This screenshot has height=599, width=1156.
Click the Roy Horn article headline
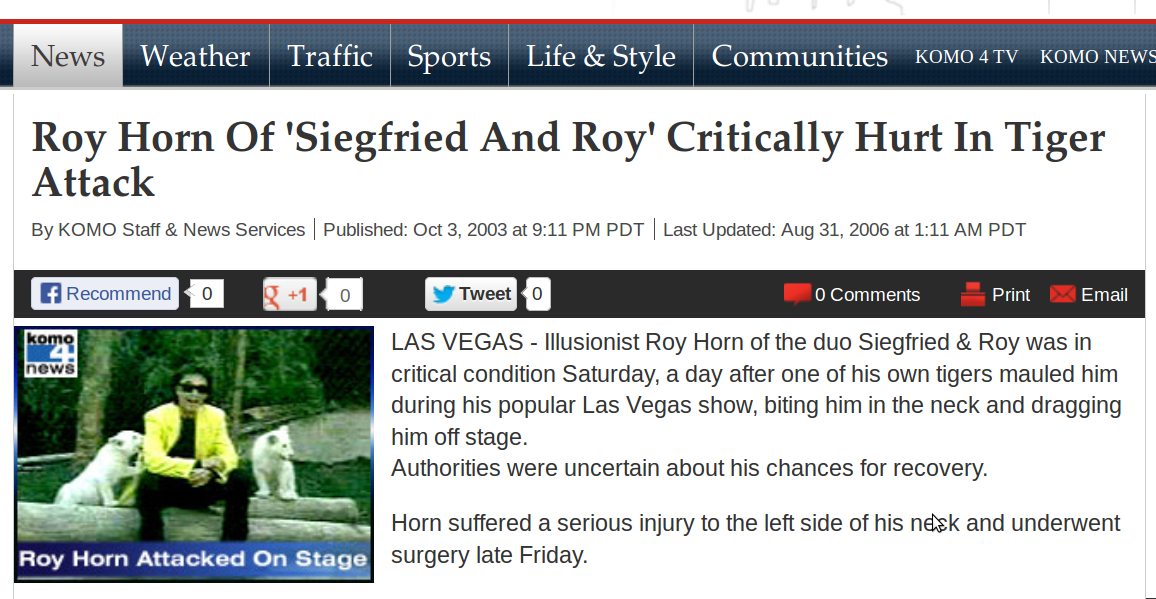click(568, 159)
